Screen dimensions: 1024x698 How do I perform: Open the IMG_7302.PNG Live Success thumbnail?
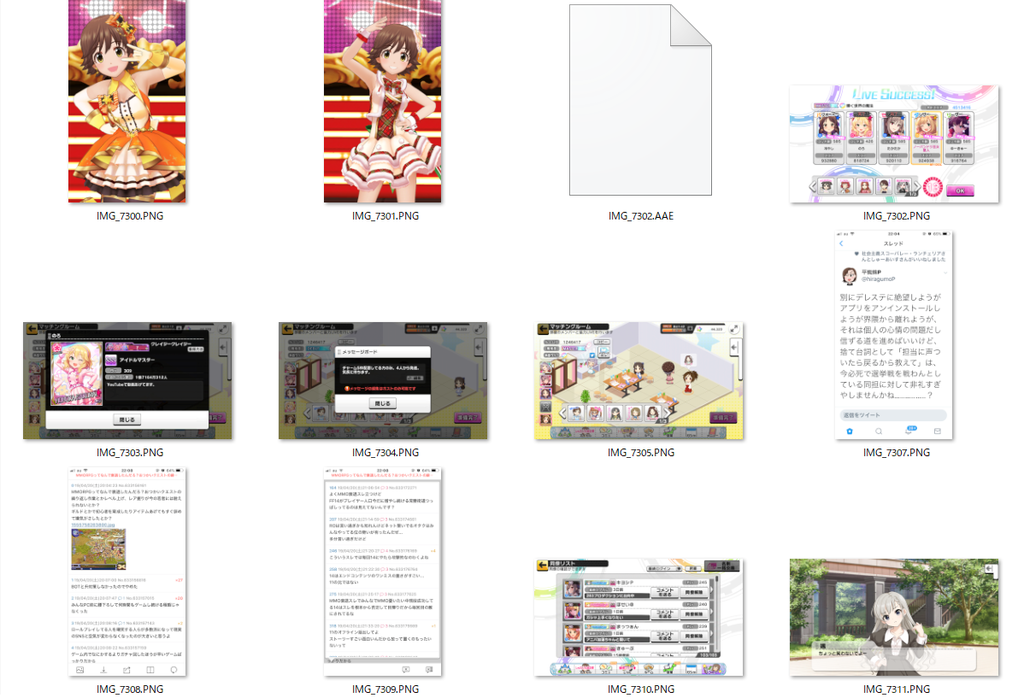[894, 144]
